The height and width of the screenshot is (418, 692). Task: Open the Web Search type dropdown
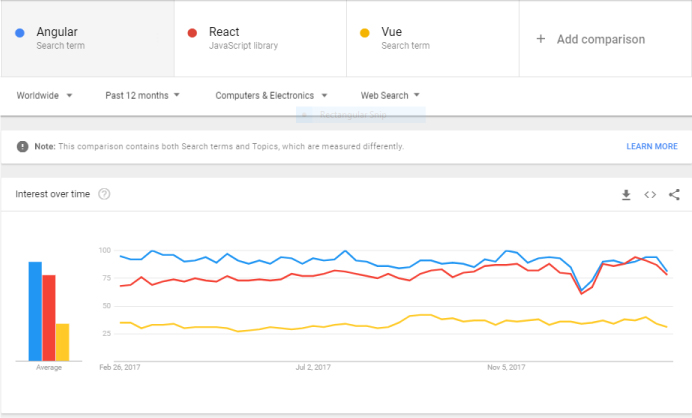pos(390,95)
